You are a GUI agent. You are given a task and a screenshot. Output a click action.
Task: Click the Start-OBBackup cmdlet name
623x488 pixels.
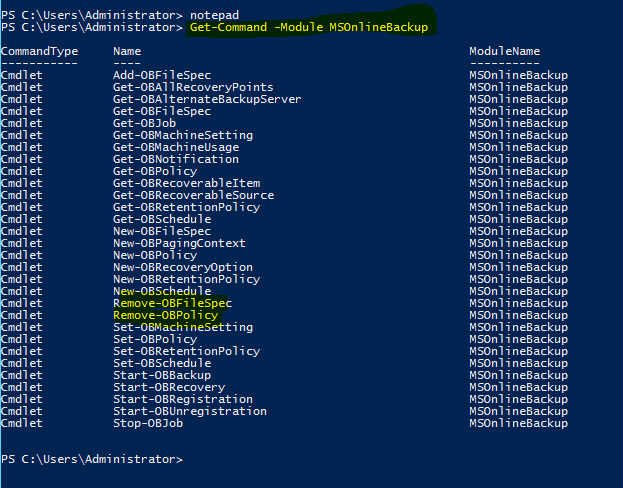162,375
